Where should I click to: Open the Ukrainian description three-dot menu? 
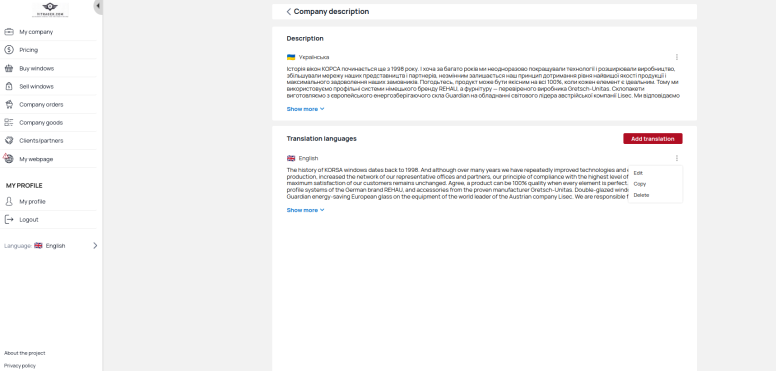tap(677, 57)
